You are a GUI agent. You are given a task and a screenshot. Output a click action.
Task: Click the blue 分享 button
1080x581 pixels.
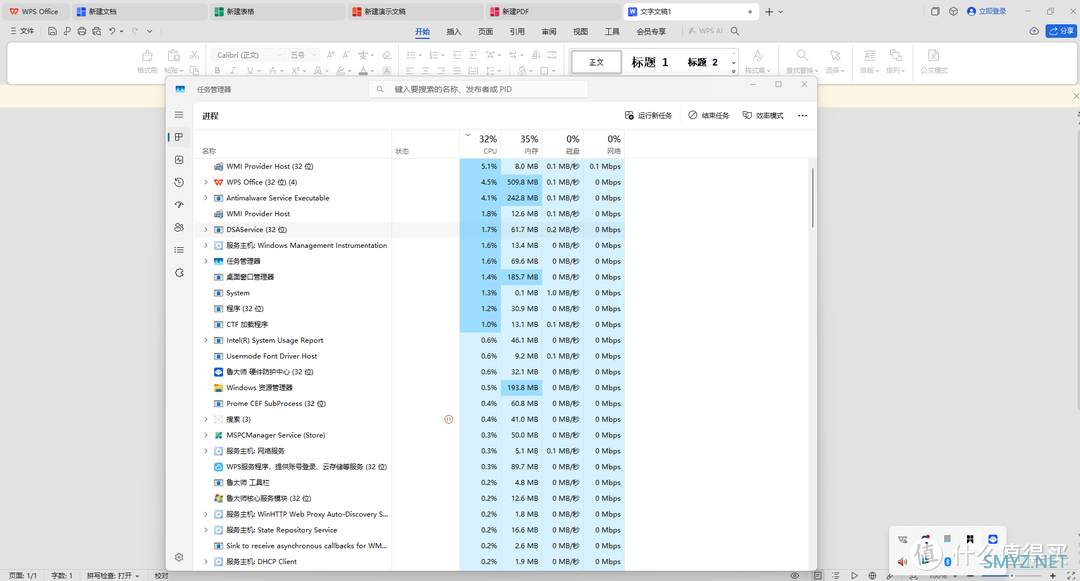[x=1061, y=31]
